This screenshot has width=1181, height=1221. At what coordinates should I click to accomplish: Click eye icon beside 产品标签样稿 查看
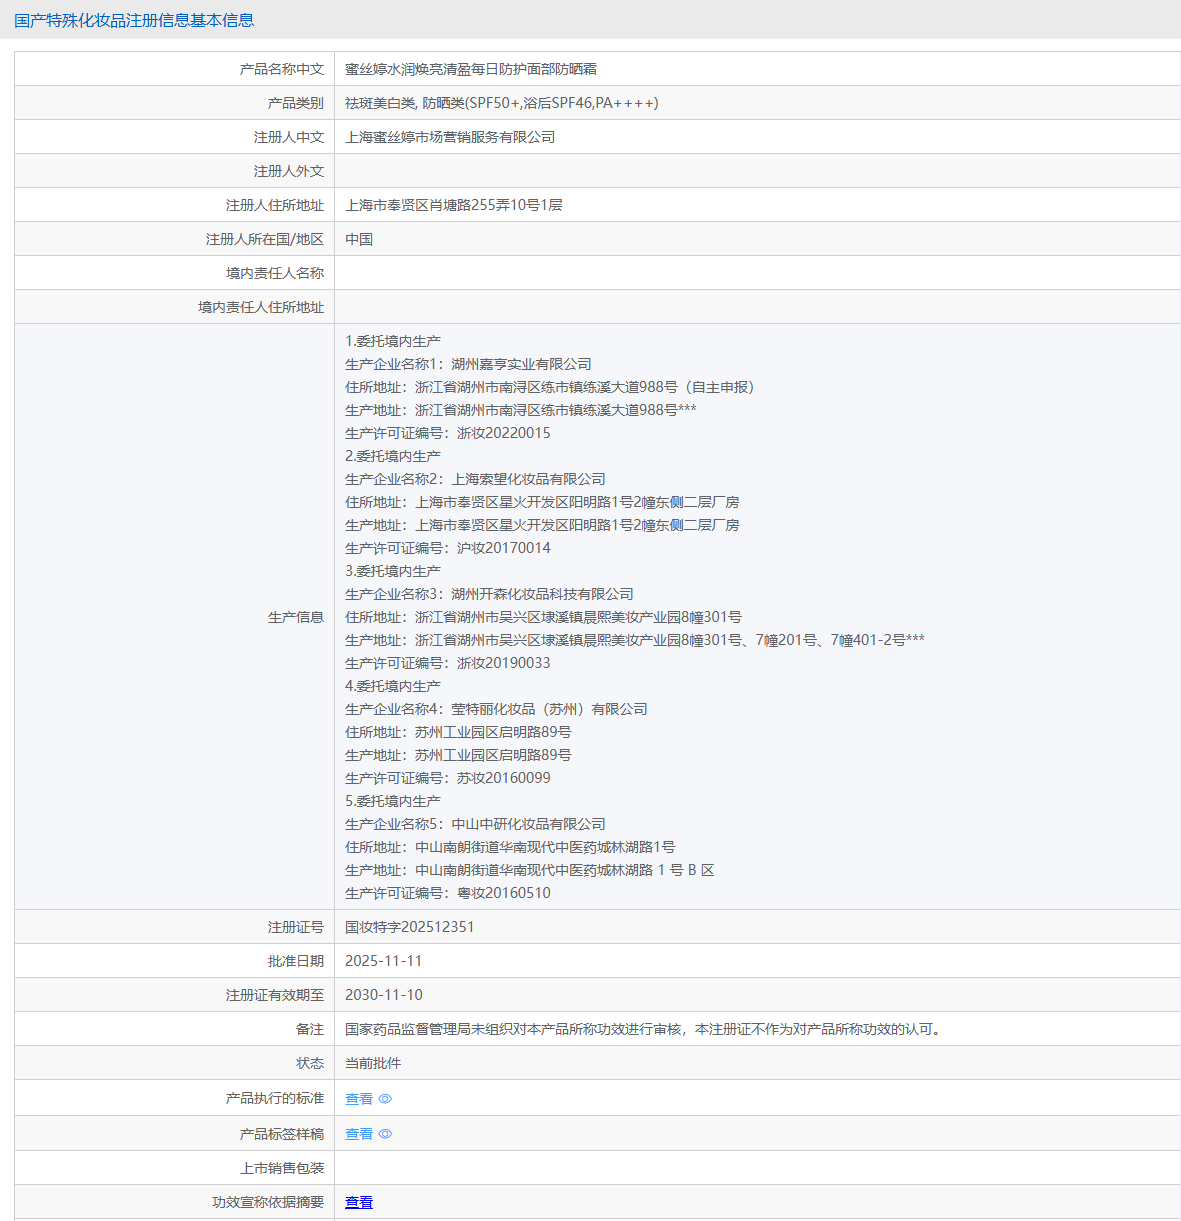point(385,1134)
